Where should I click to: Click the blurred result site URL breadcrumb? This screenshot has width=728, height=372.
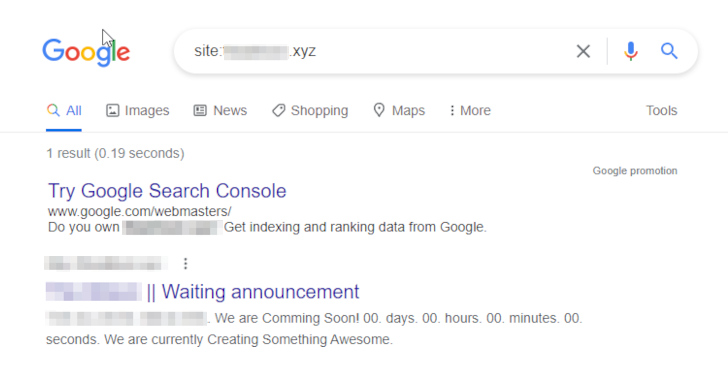tap(106, 263)
